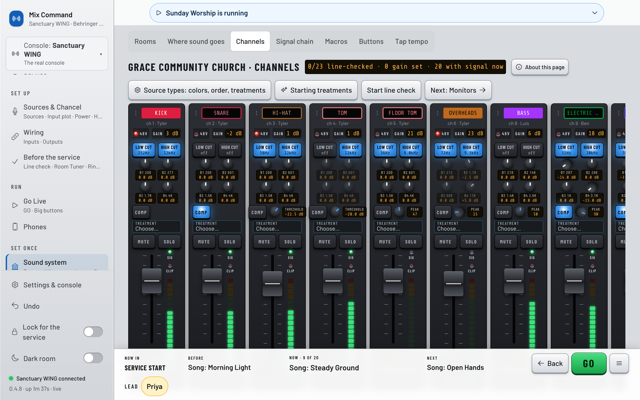
Task: Toggle HIGH CUT on the TOM channel
Action: pyautogui.click(x=350, y=150)
